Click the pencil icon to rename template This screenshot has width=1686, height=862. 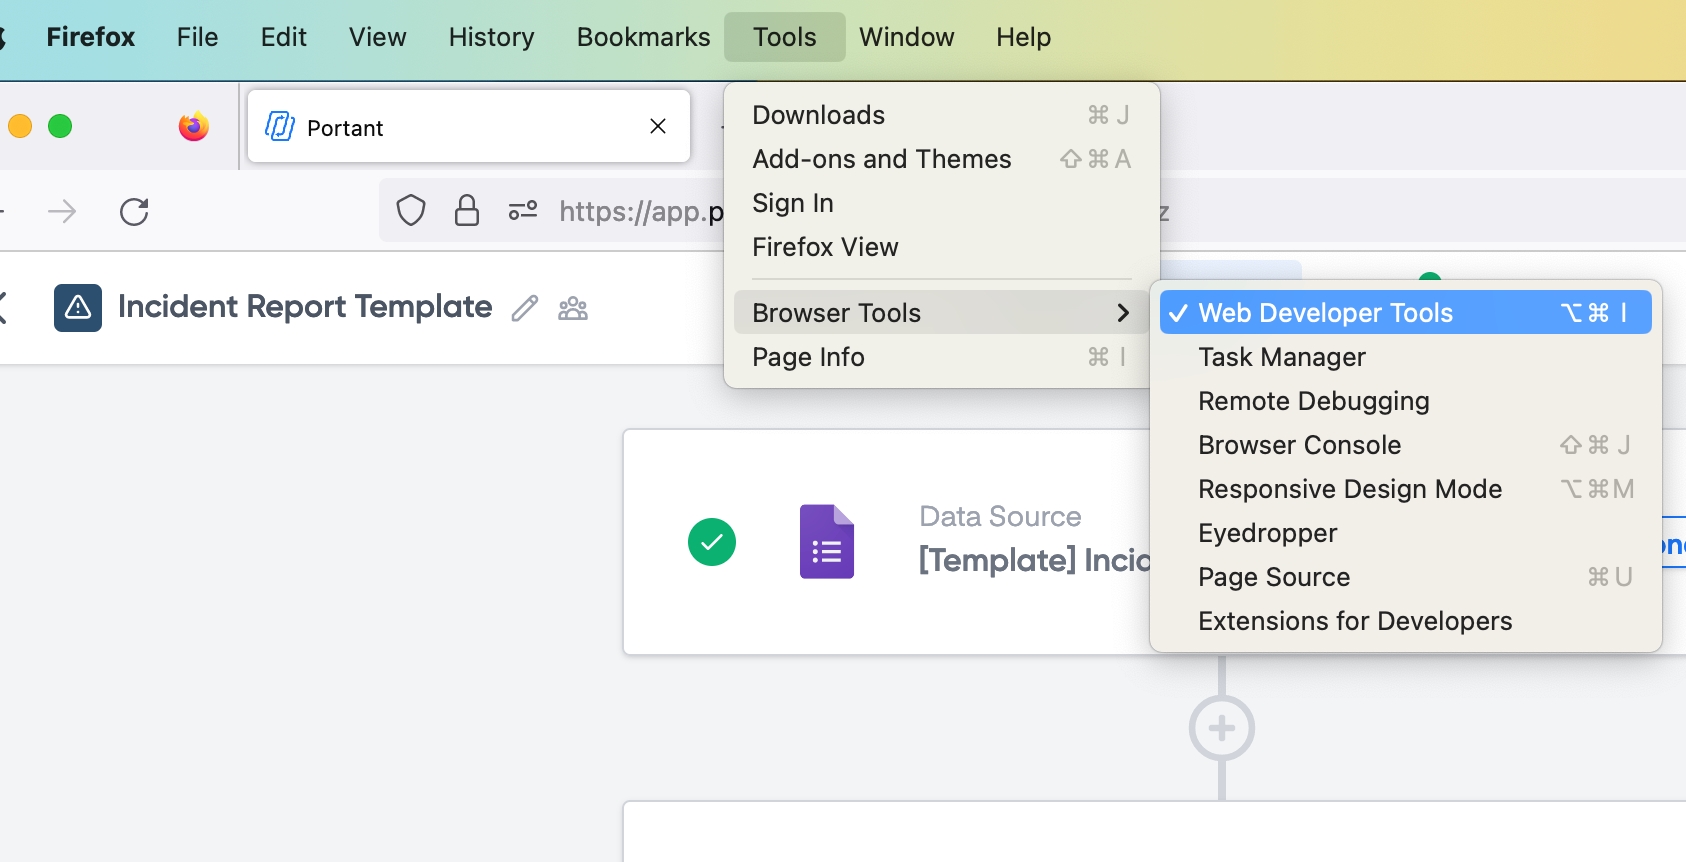tap(525, 308)
